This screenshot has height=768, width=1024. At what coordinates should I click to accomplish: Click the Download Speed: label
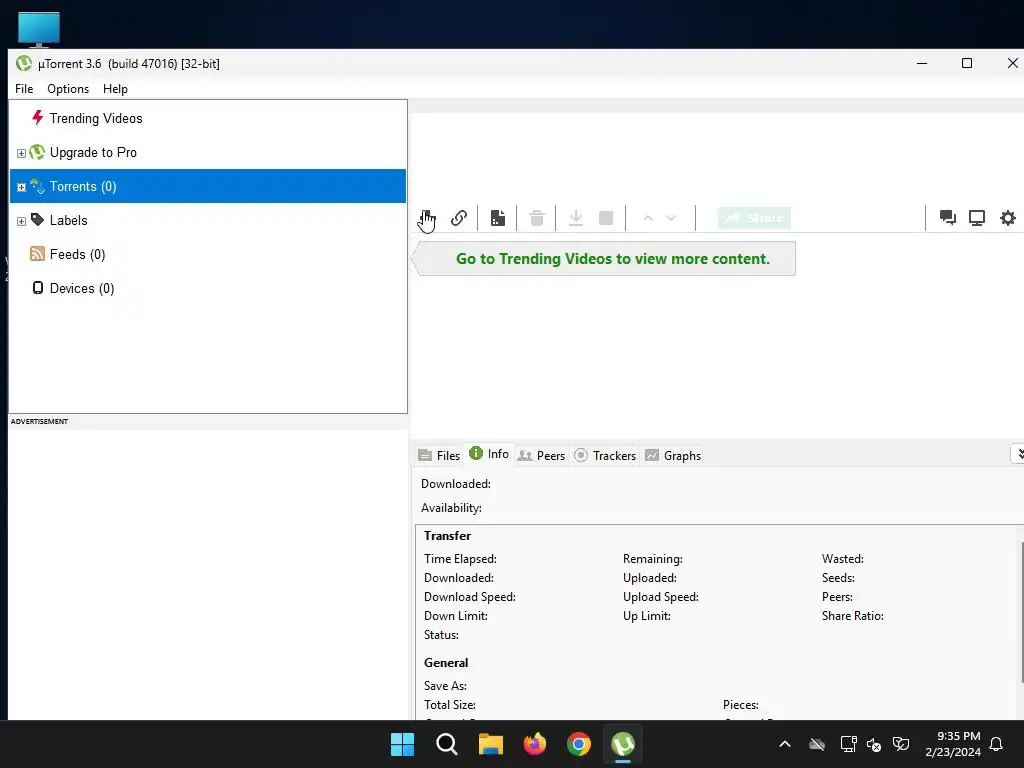[470, 597]
